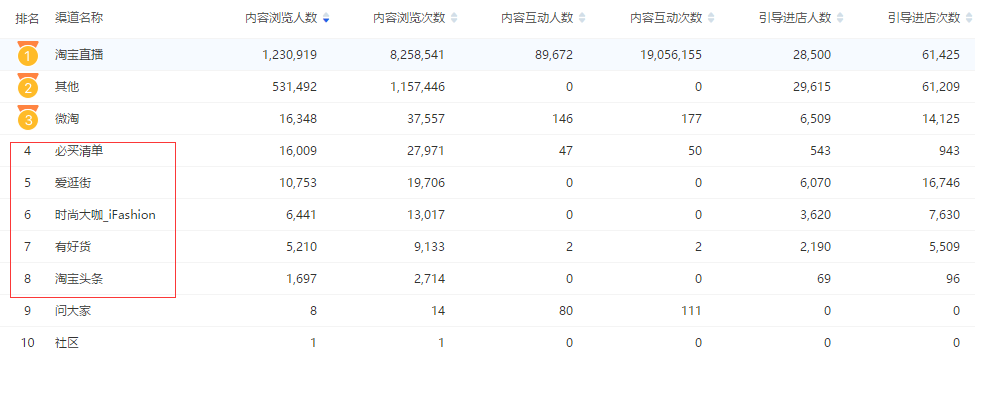996x394 pixels.
Task: Click the 引导进店次数 header label
Action: (924, 18)
